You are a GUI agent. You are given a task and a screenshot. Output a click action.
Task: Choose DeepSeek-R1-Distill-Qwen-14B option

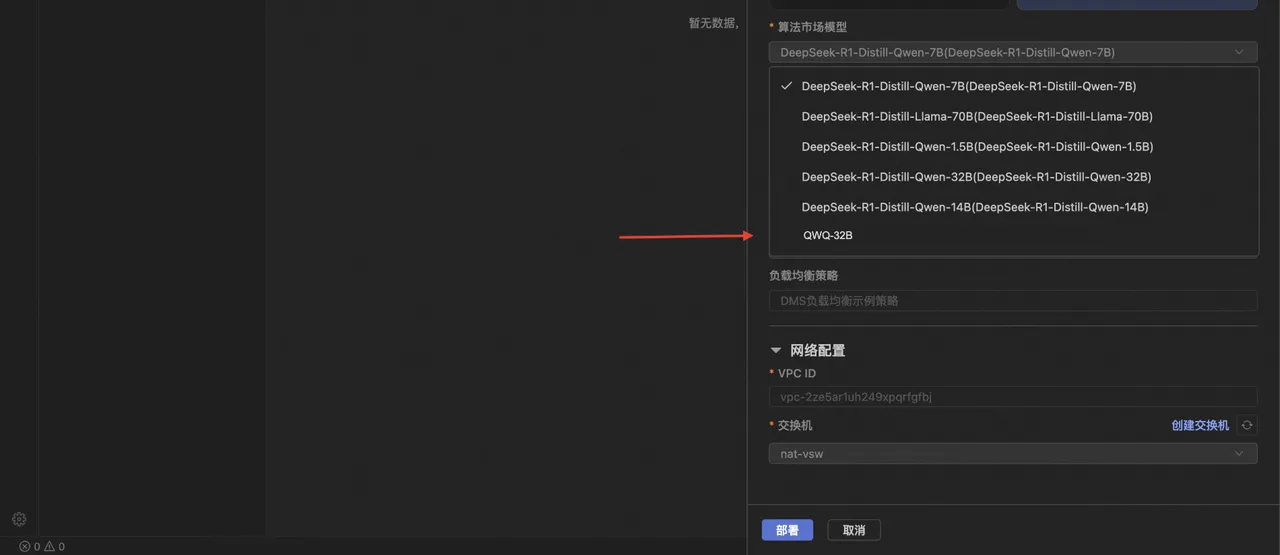pyautogui.click(x=1013, y=207)
